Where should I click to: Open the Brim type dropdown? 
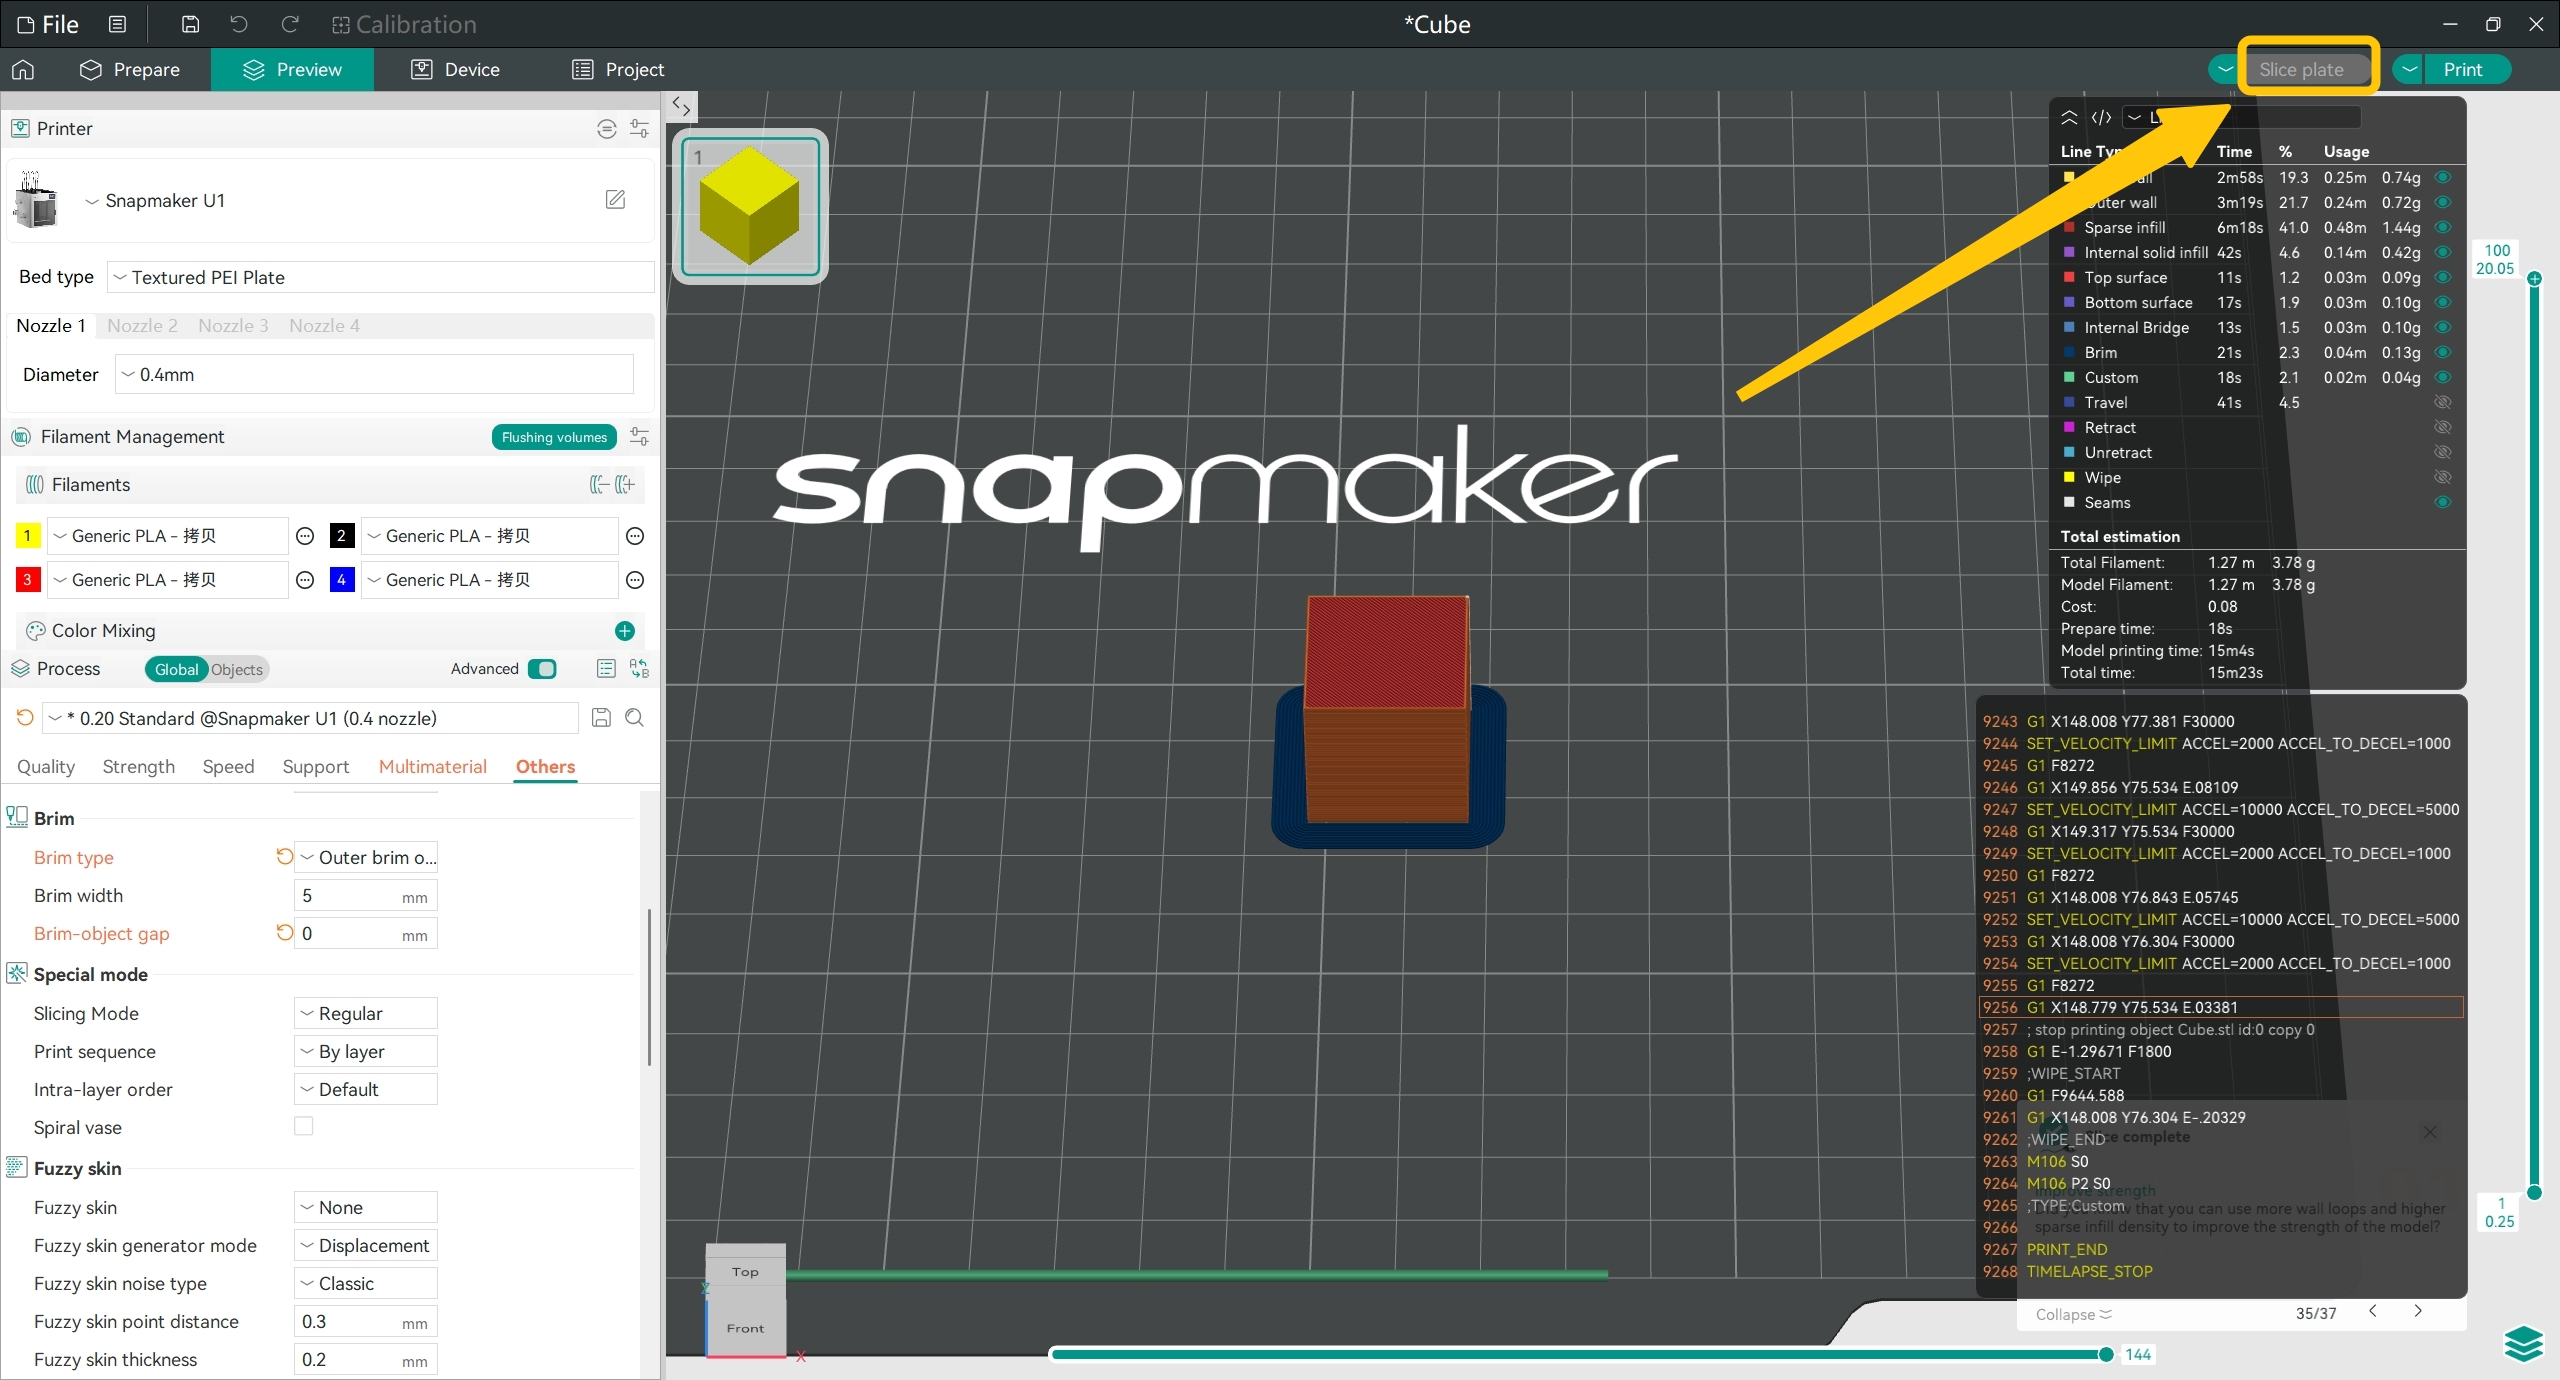pos(366,857)
